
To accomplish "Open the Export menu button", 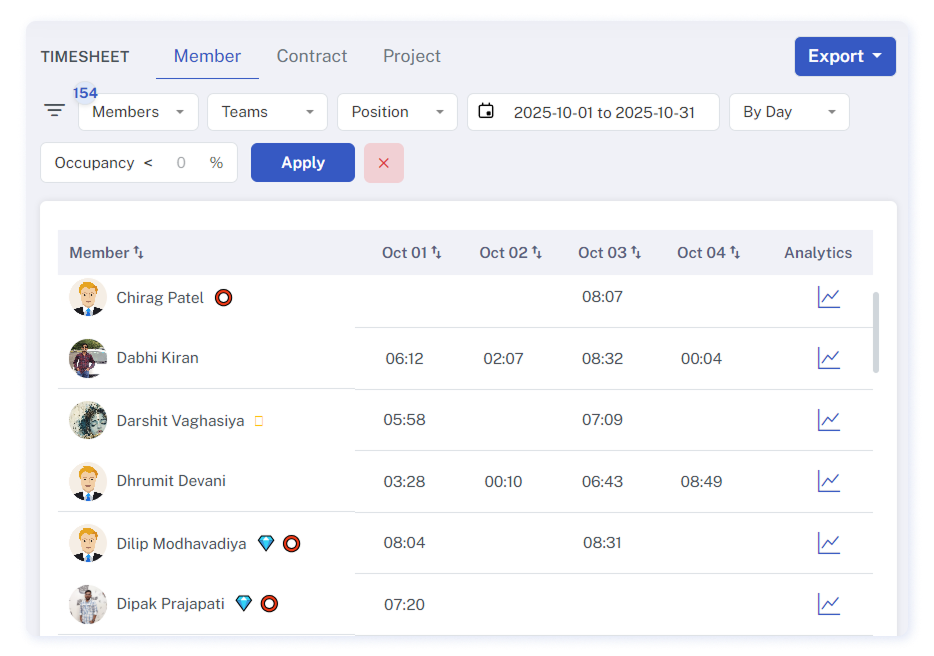I will (x=845, y=56).
